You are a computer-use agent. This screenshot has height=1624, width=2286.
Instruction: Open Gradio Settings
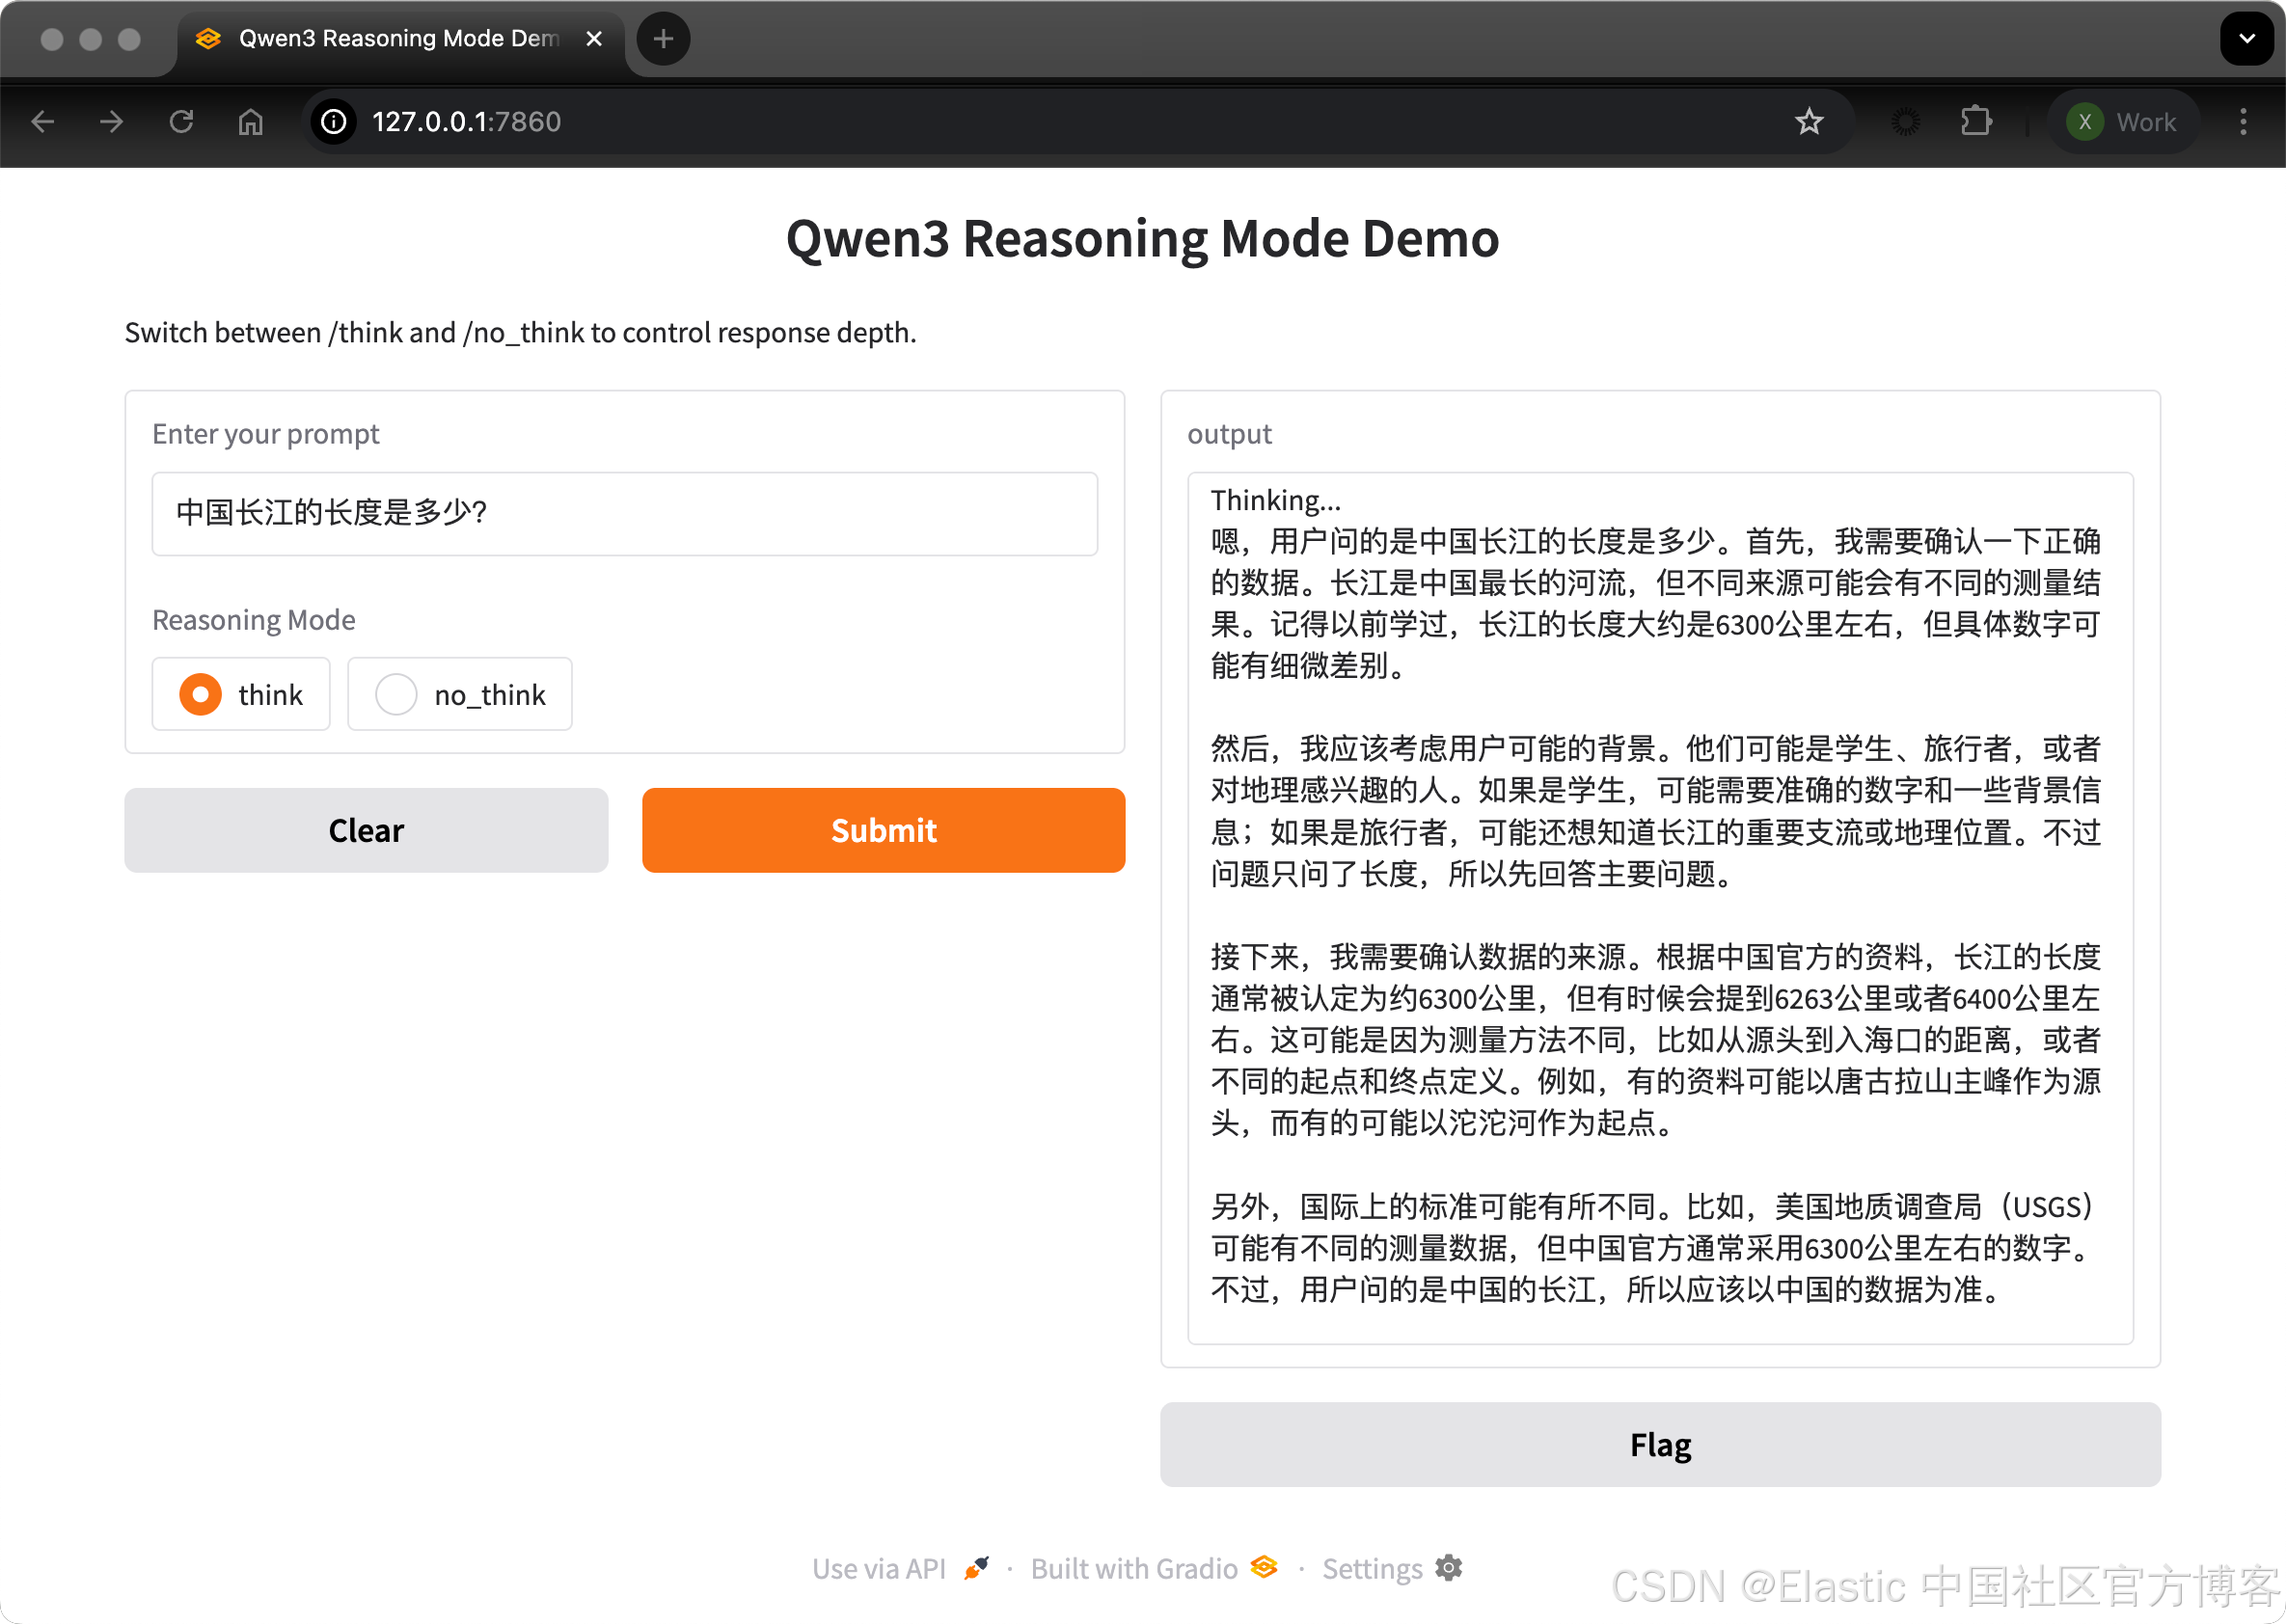pyautogui.click(x=1392, y=1568)
